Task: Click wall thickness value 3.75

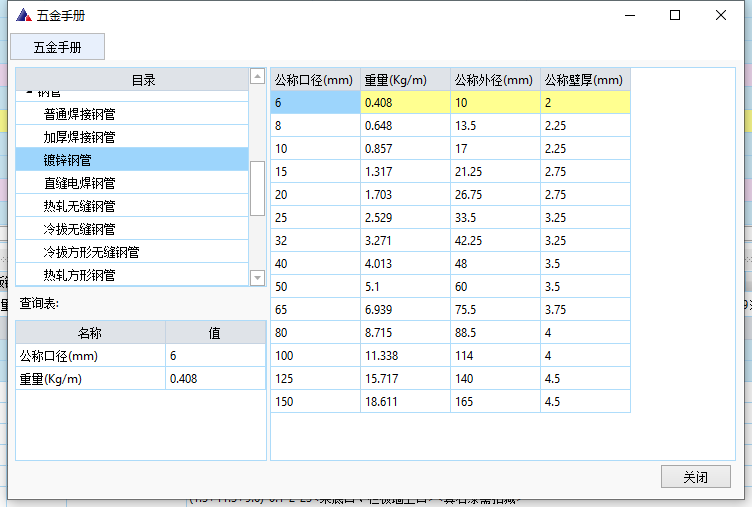Action: click(586, 310)
